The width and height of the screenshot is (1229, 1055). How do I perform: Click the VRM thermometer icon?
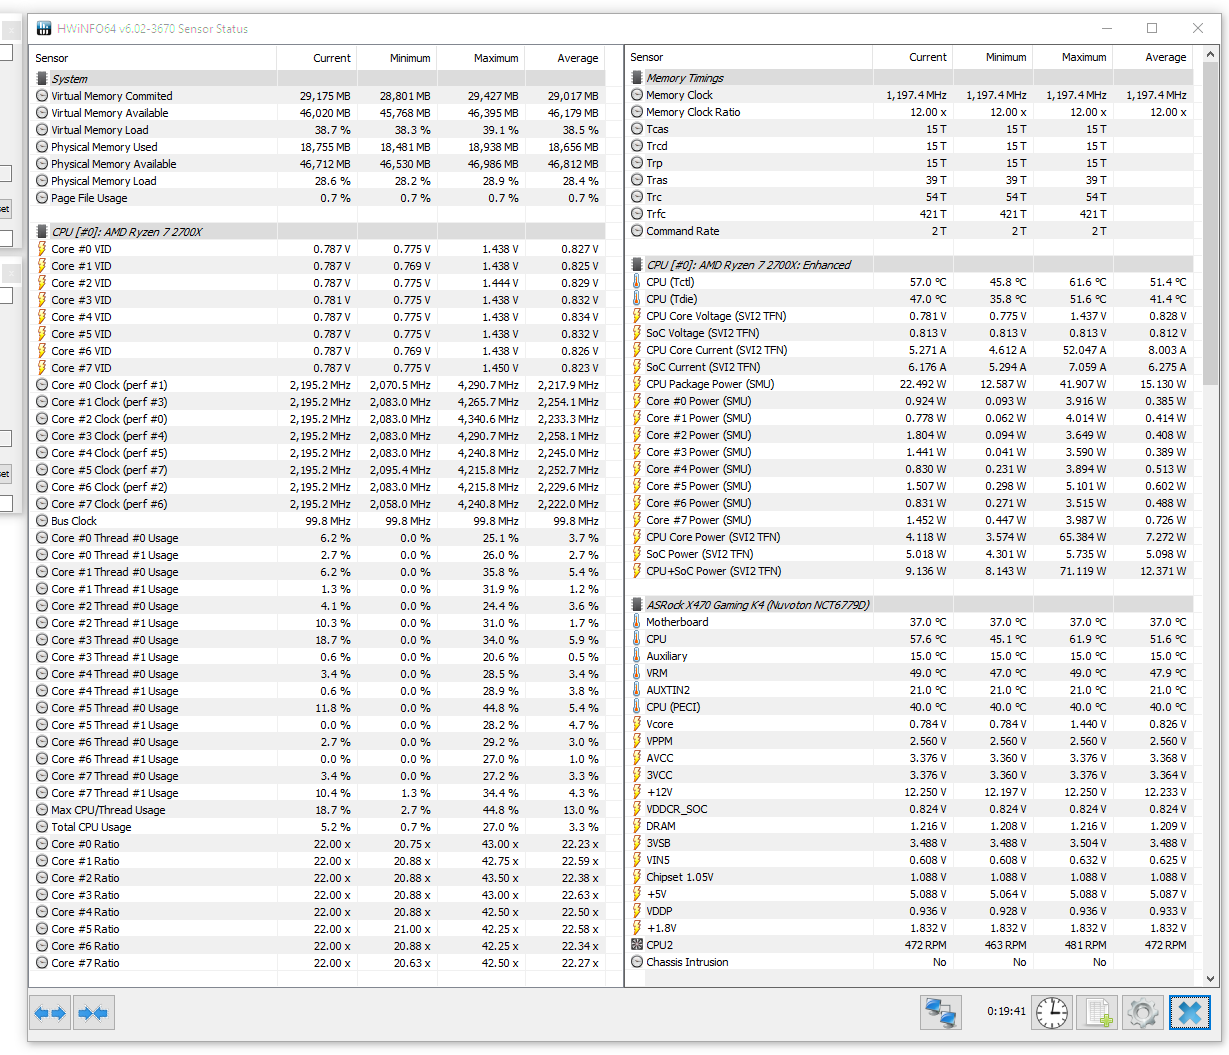click(637, 673)
